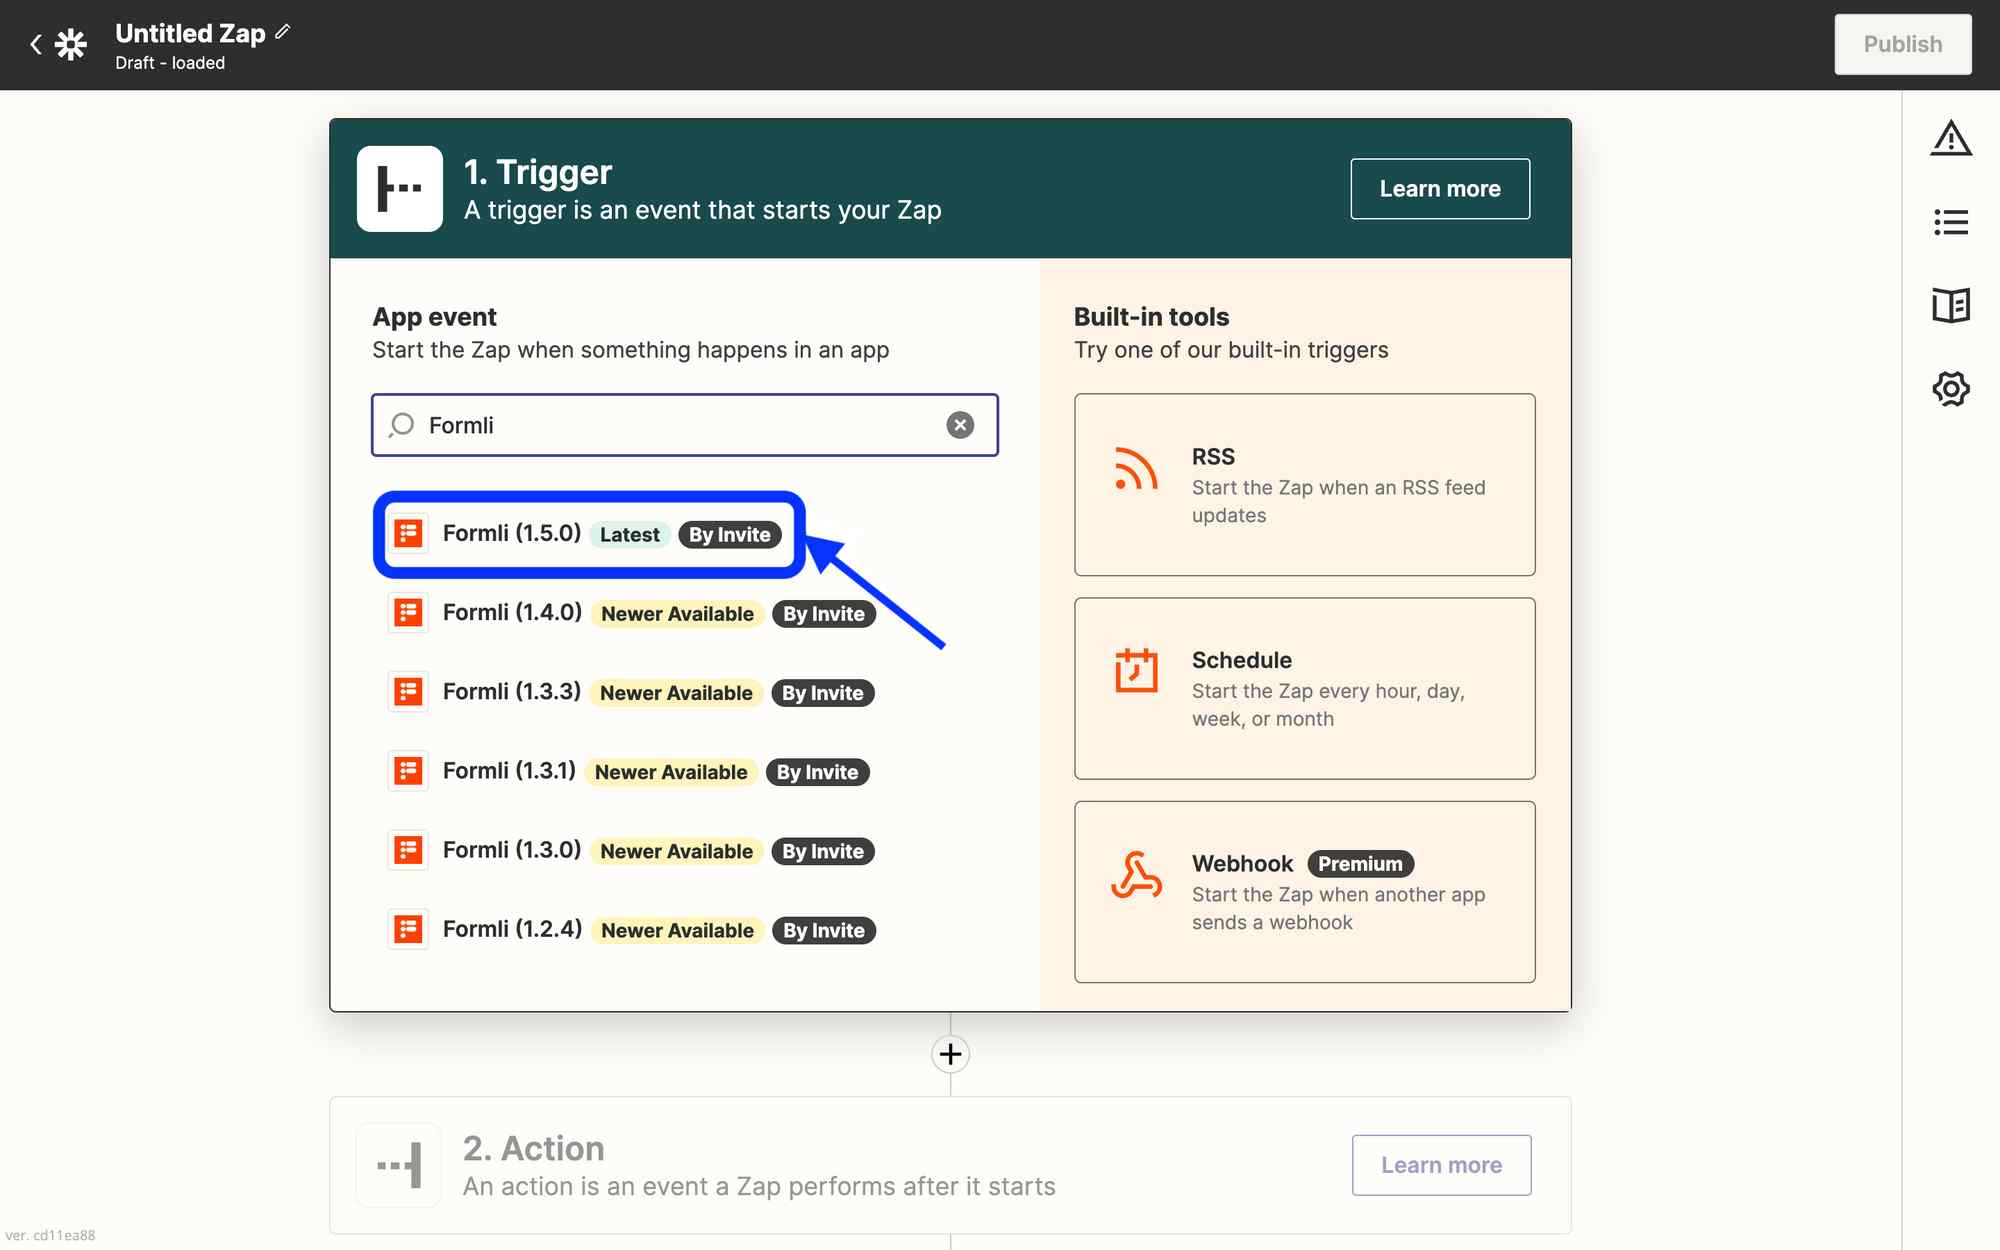The height and width of the screenshot is (1250, 2000).
Task: Open the warning triangle issues panel
Action: coord(1950,138)
